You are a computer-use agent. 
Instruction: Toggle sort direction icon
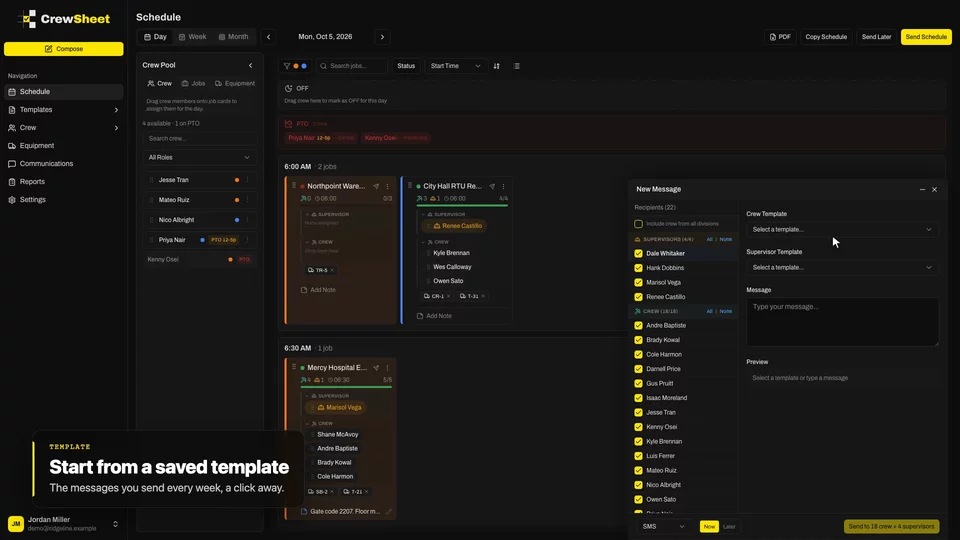click(497, 66)
